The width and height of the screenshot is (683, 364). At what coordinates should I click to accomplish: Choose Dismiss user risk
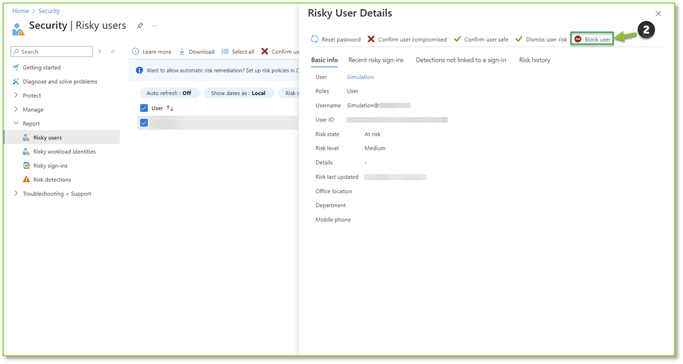[541, 39]
